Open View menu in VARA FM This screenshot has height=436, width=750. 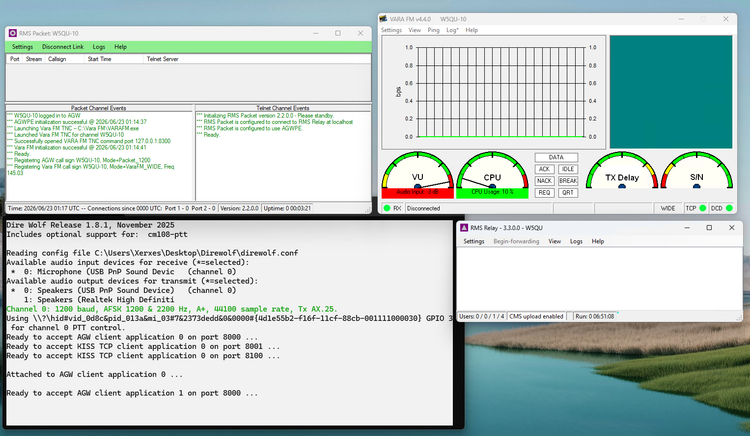(414, 30)
